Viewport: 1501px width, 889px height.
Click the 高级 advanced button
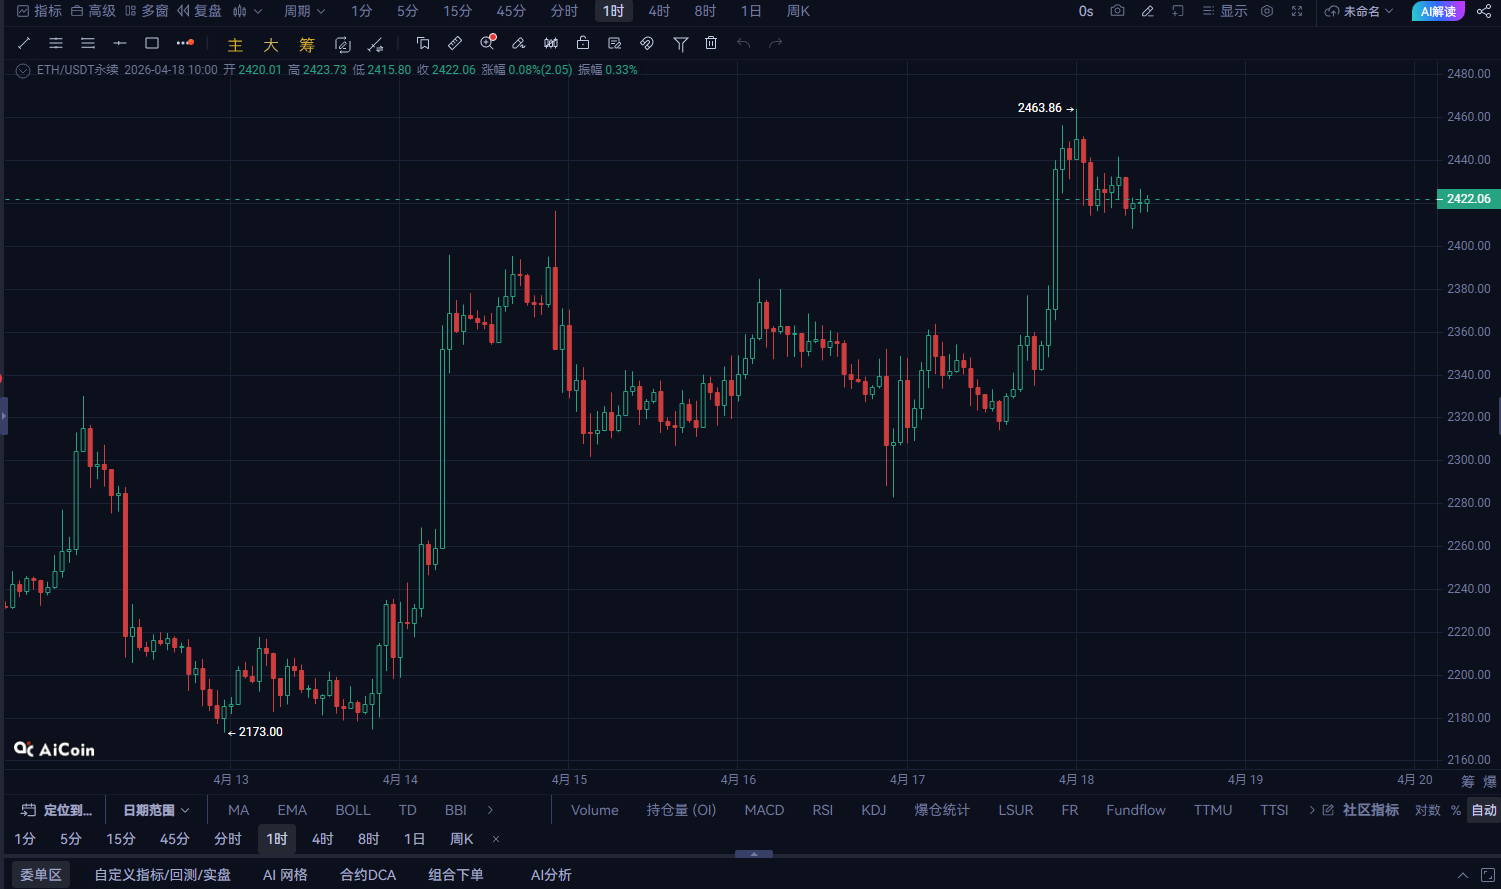93,11
